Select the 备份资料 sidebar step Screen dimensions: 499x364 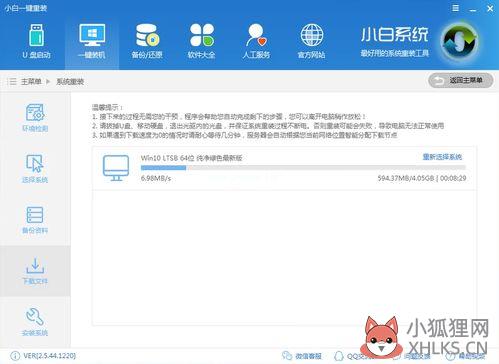pos(35,220)
